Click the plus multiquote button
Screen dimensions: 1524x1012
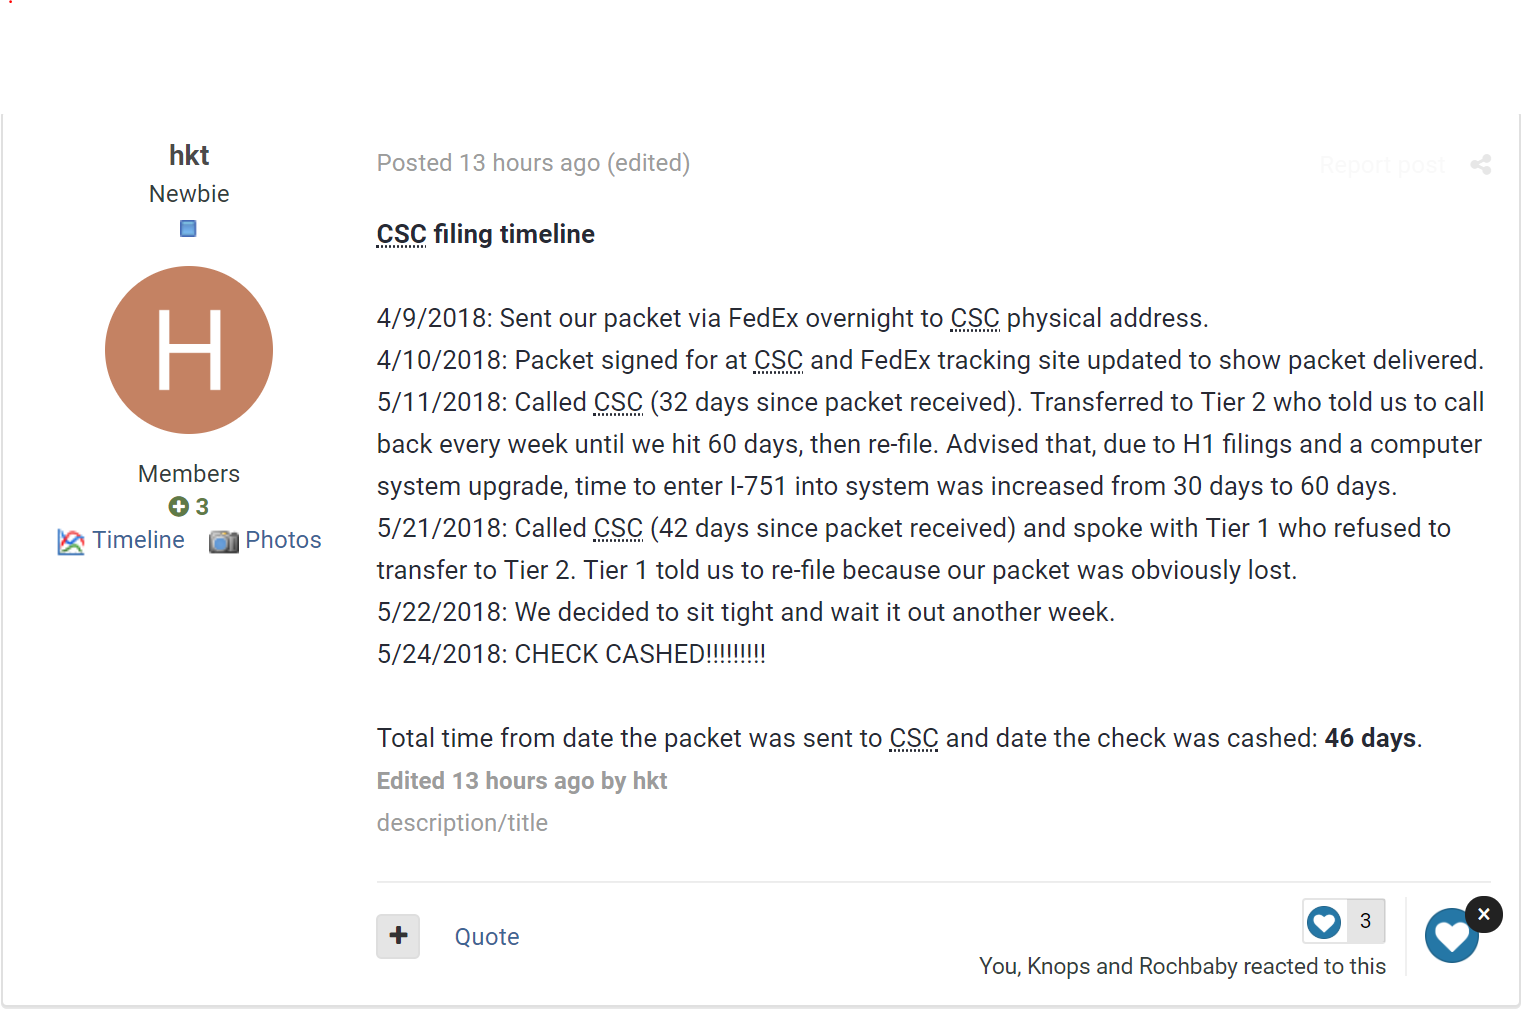click(398, 936)
